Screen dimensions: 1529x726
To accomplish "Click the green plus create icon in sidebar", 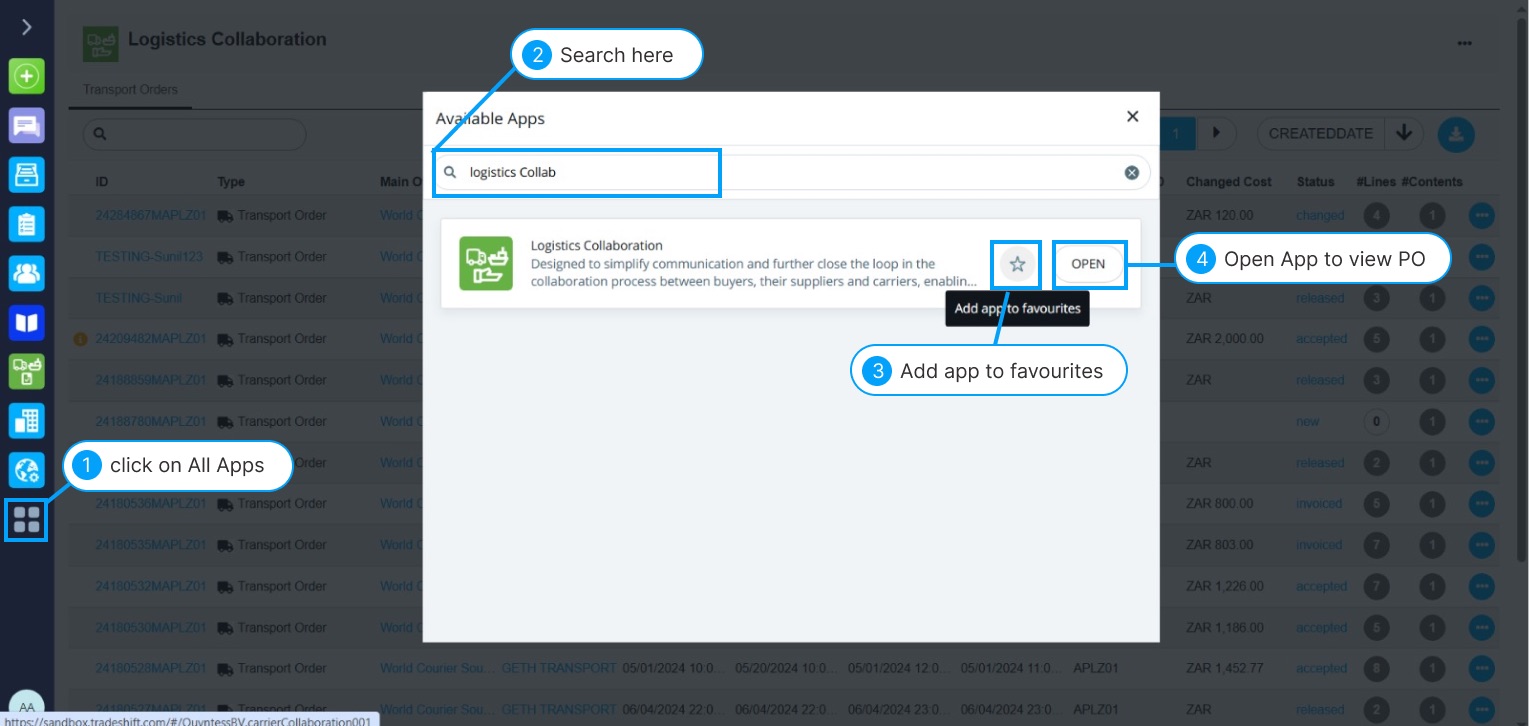I will tap(27, 76).
